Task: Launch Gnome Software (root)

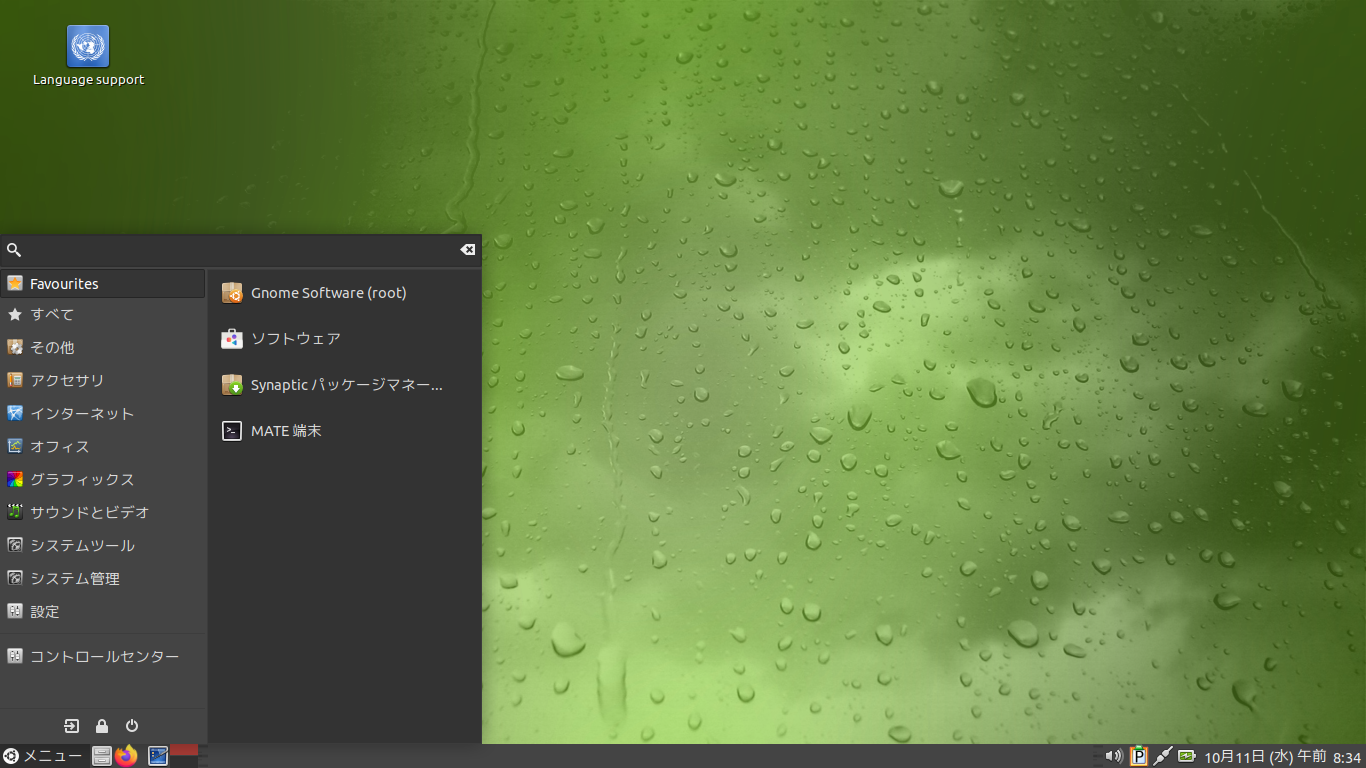Action: [x=344, y=293]
